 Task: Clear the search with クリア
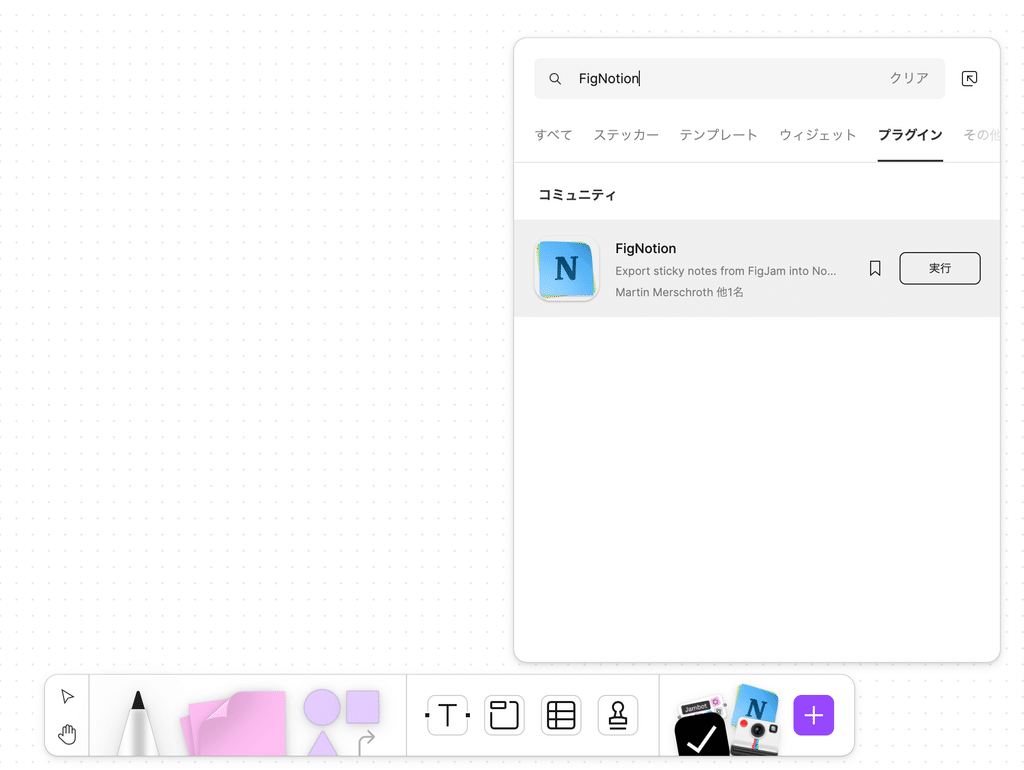coord(909,78)
